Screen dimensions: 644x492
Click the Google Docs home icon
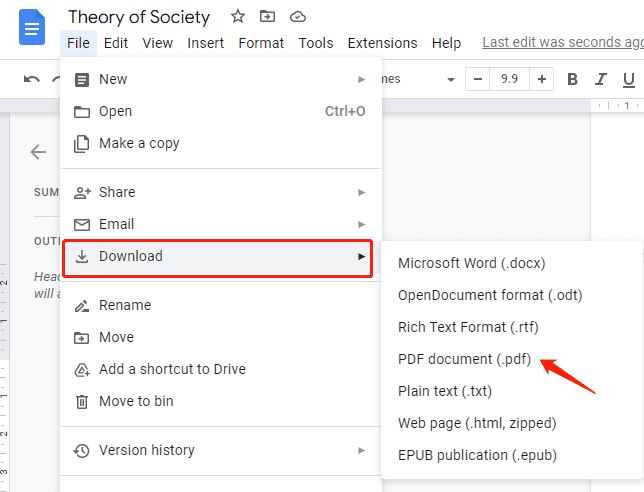tap(32, 28)
